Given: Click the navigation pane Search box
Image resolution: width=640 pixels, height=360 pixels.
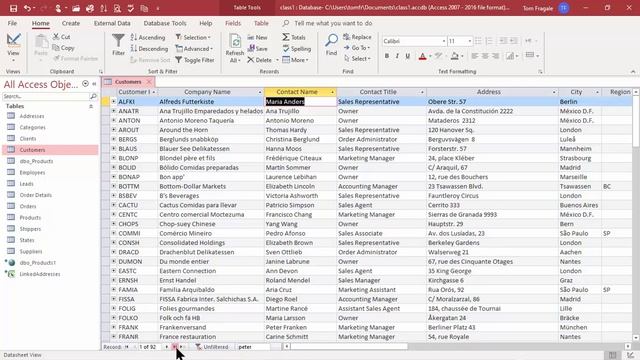Looking at the screenshot, I should pyautogui.click(x=46, y=97).
